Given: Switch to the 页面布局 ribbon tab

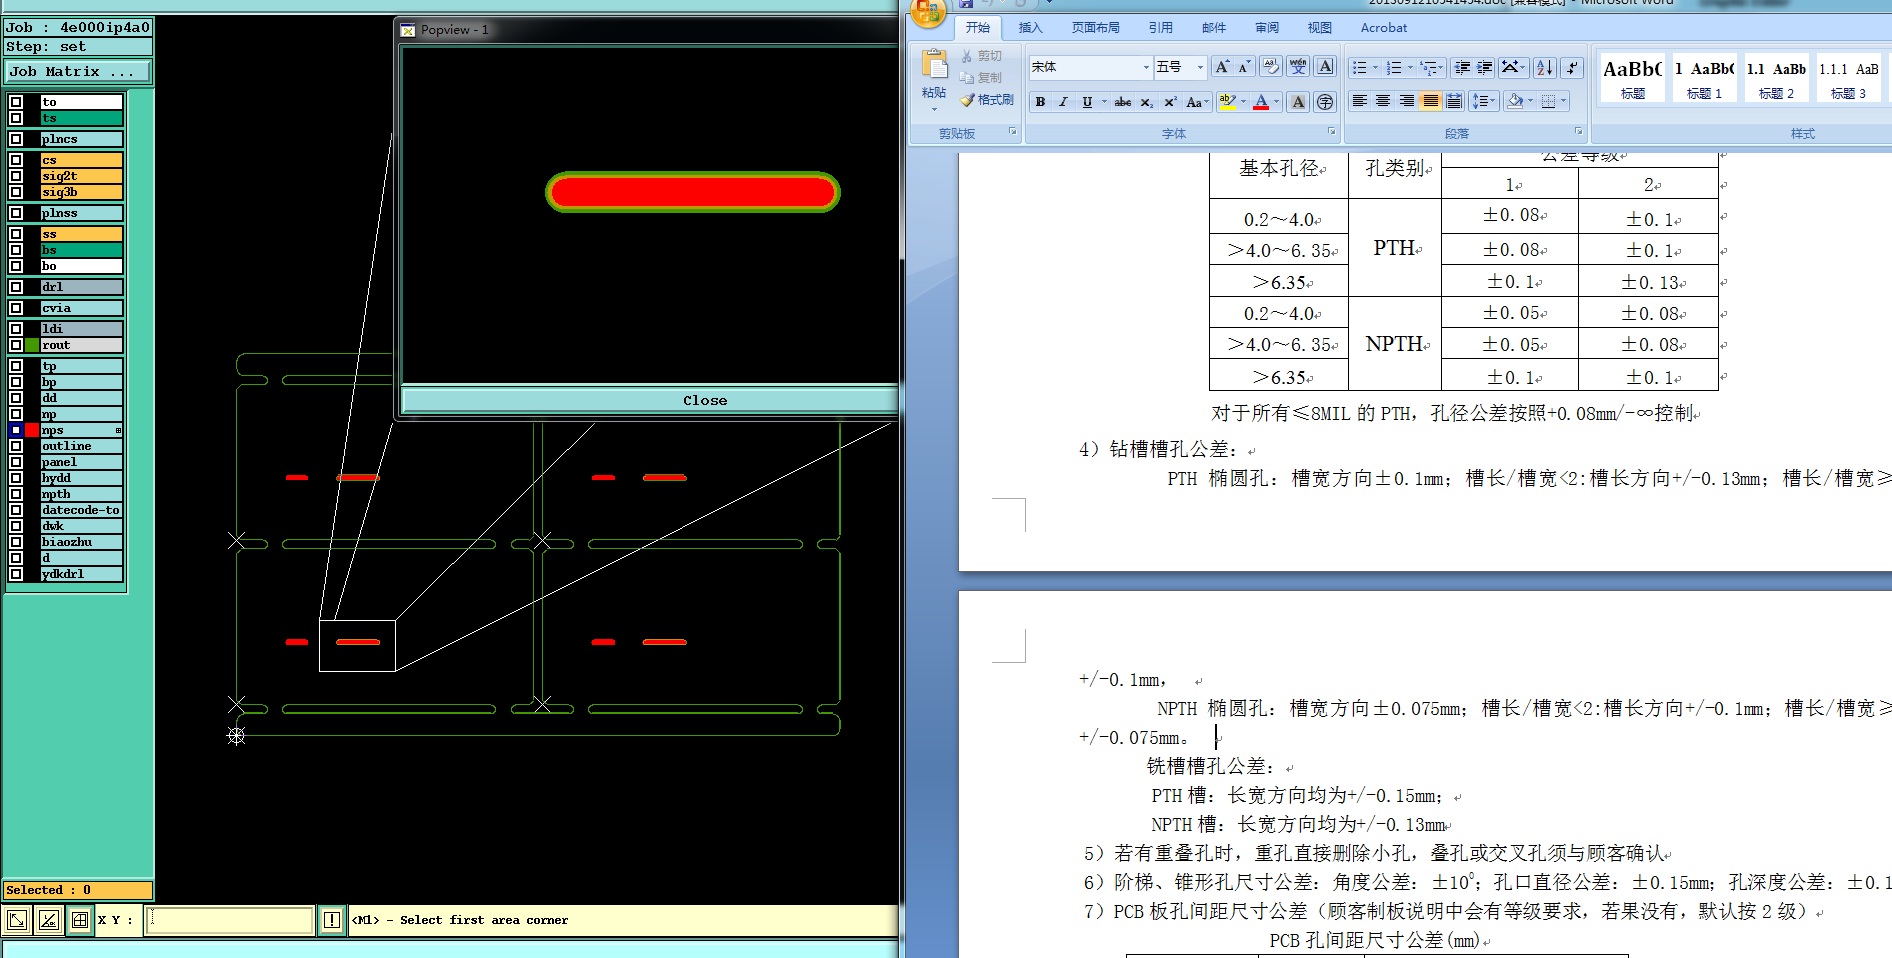Looking at the screenshot, I should coord(1096,28).
